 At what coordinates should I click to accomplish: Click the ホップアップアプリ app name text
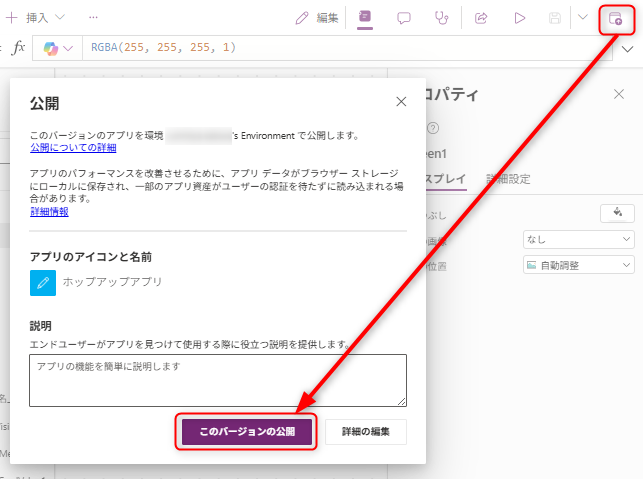pyautogui.click(x=112, y=282)
